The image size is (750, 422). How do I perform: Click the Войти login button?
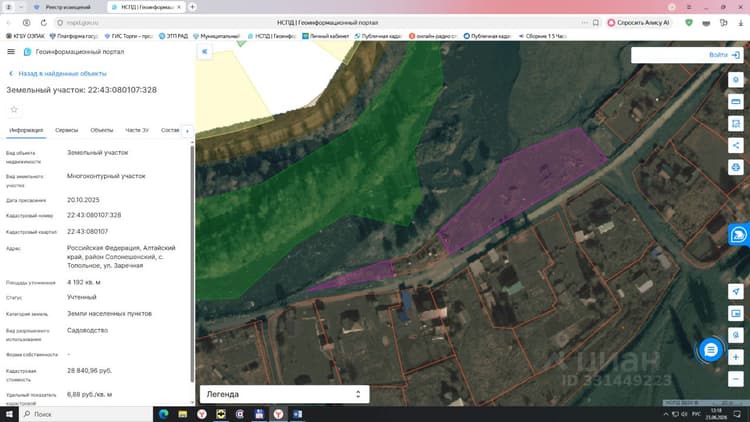pyautogui.click(x=724, y=55)
